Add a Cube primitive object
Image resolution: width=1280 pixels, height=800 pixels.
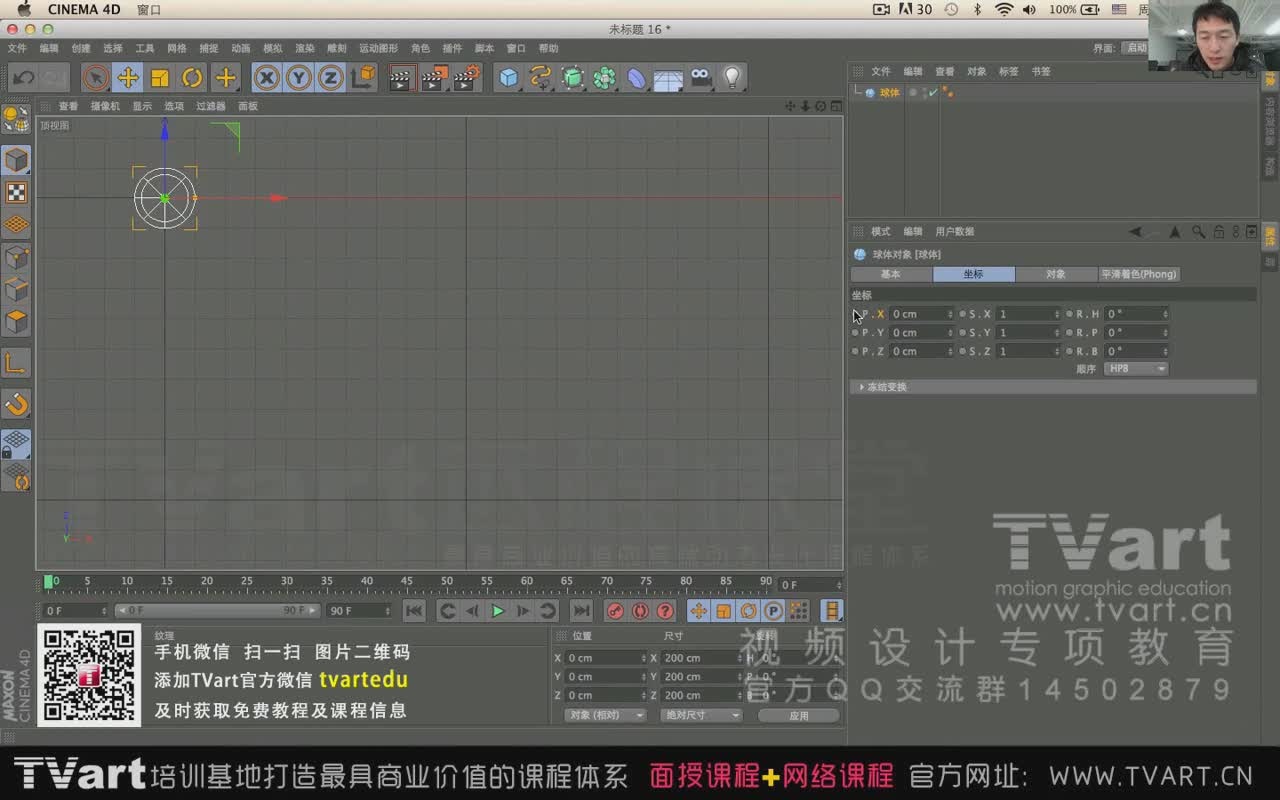[x=510, y=78]
